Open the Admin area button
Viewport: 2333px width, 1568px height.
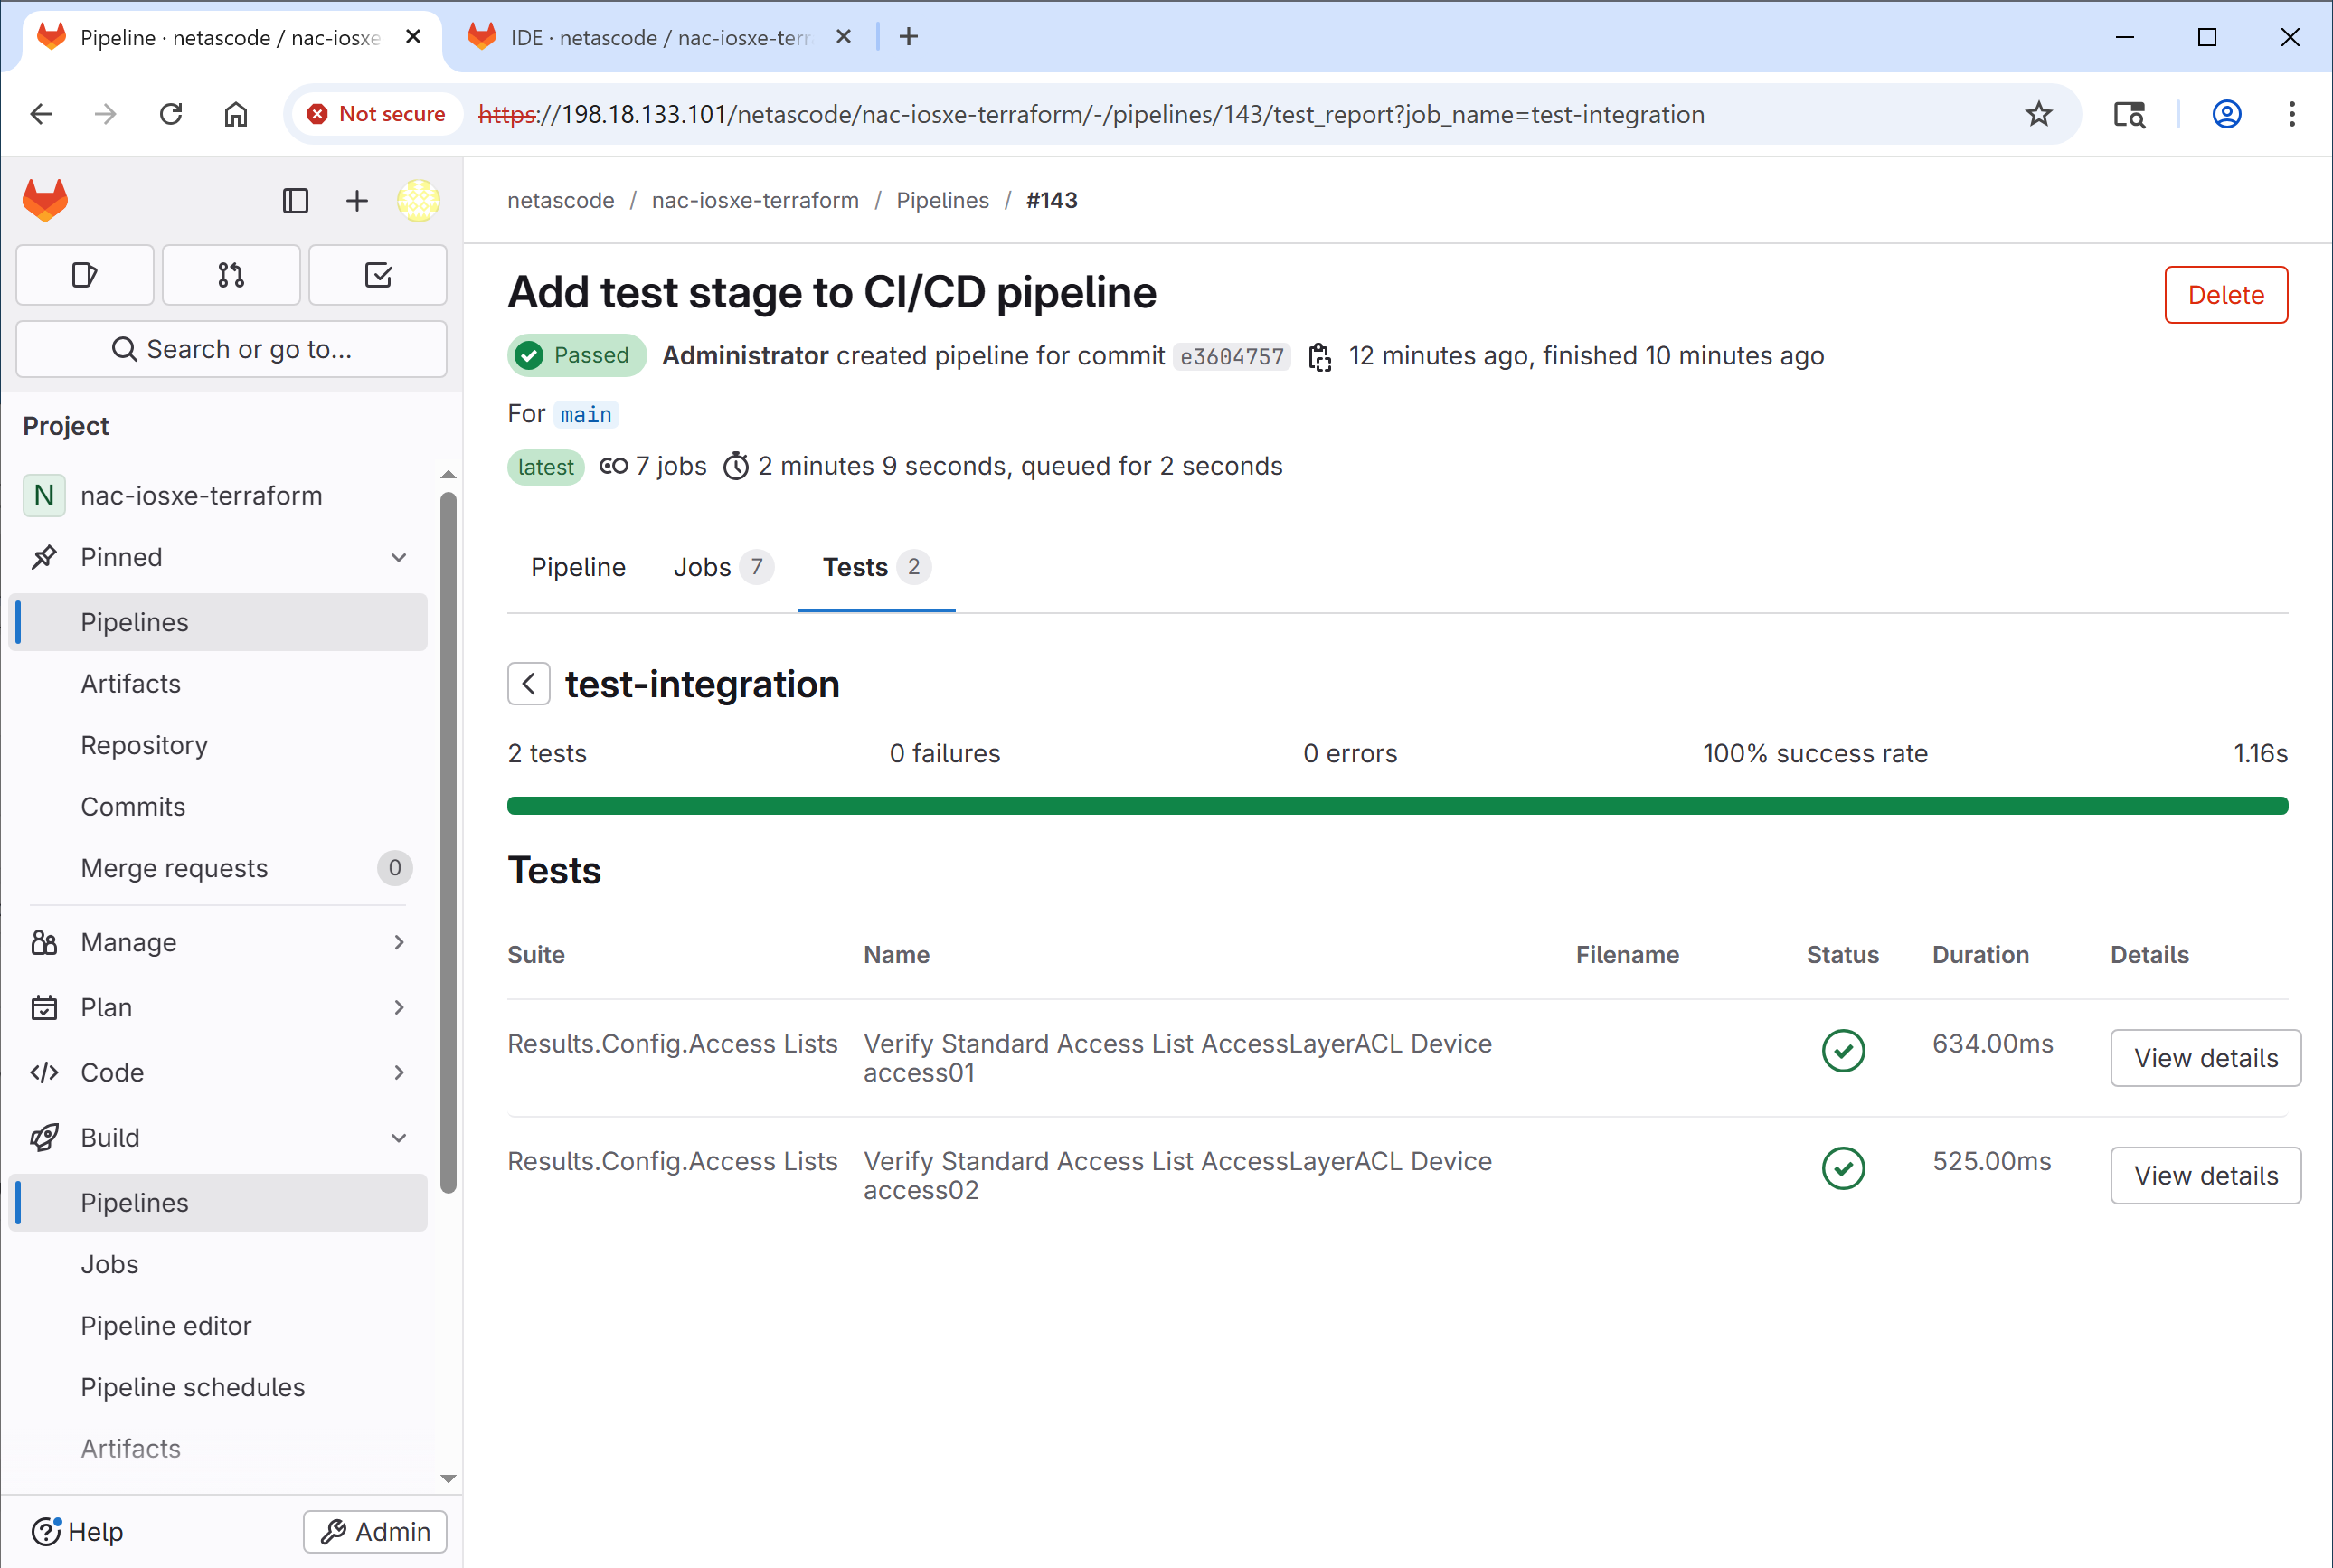375,1531
